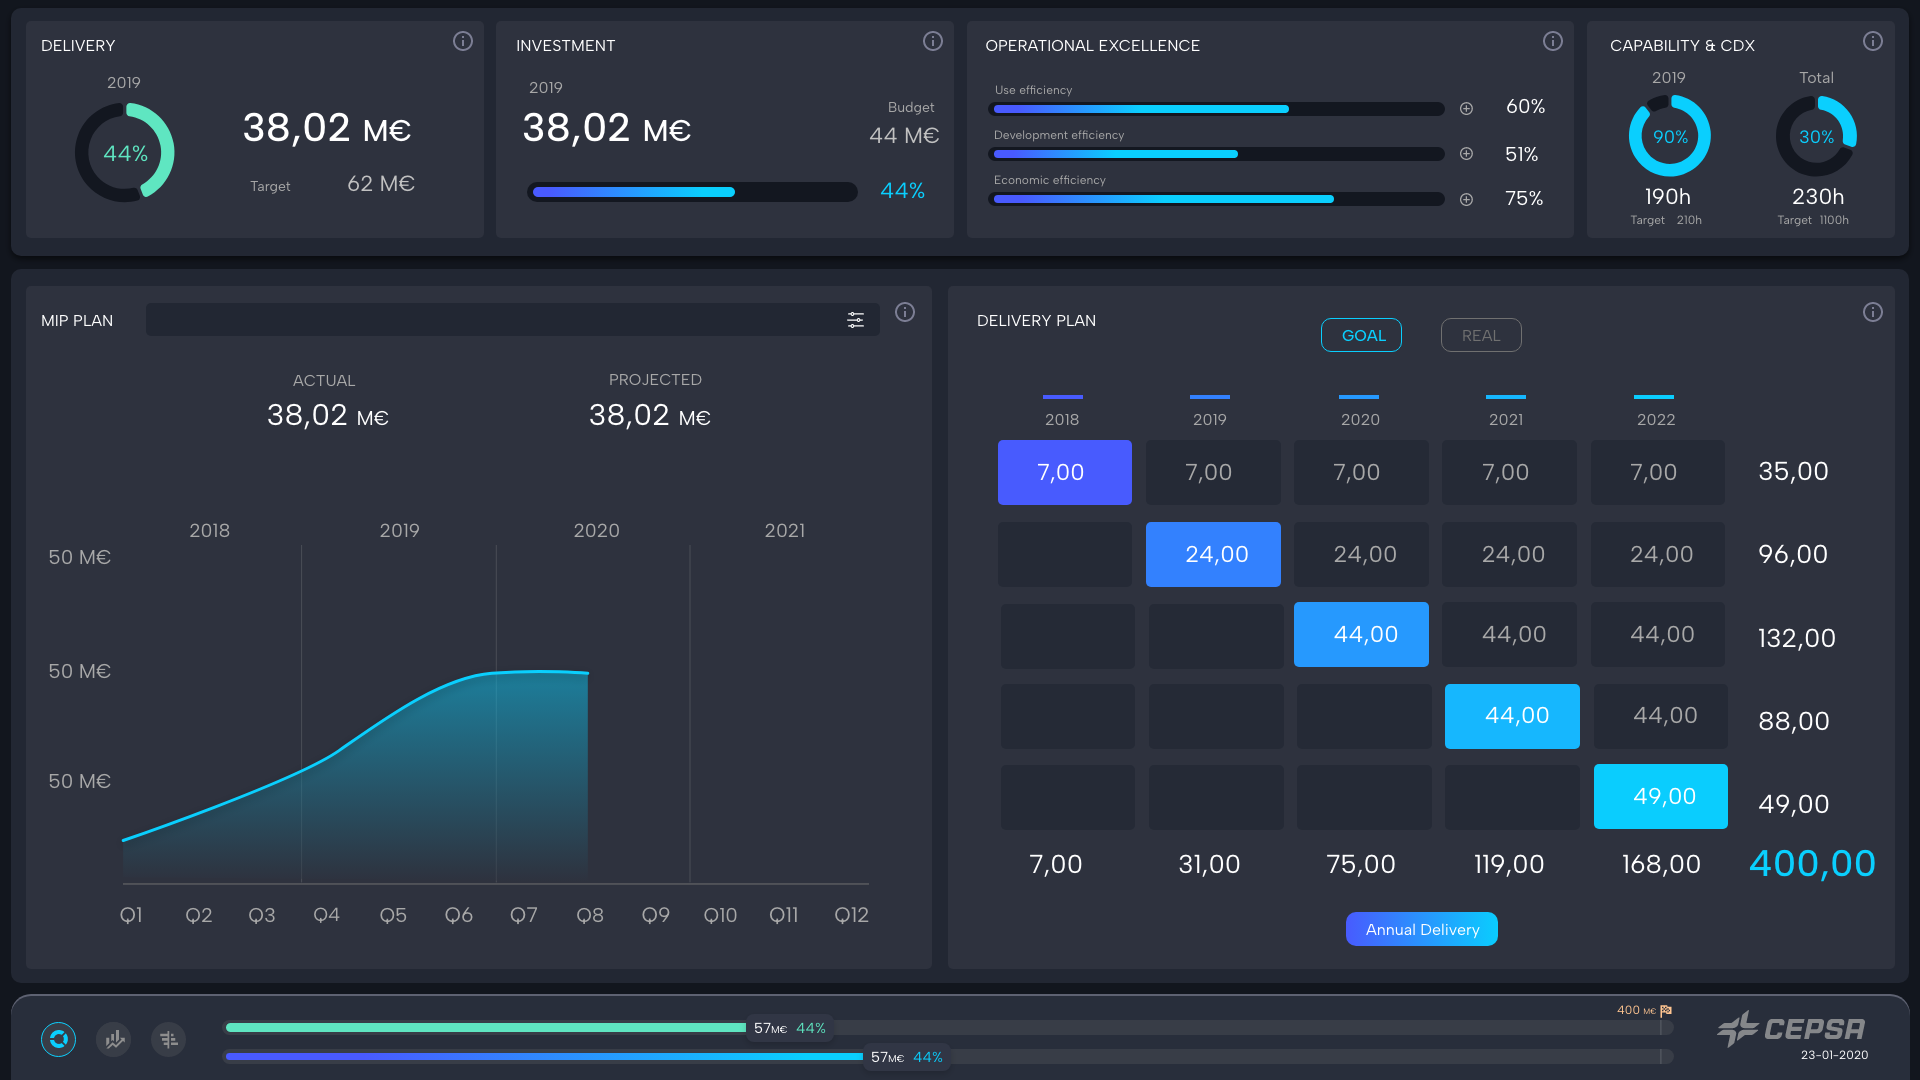The width and height of the screenshot is (1920, 1080).
Task: Click the 88,00 row total
Action: pyautogui.click(x=1794, y=721)
